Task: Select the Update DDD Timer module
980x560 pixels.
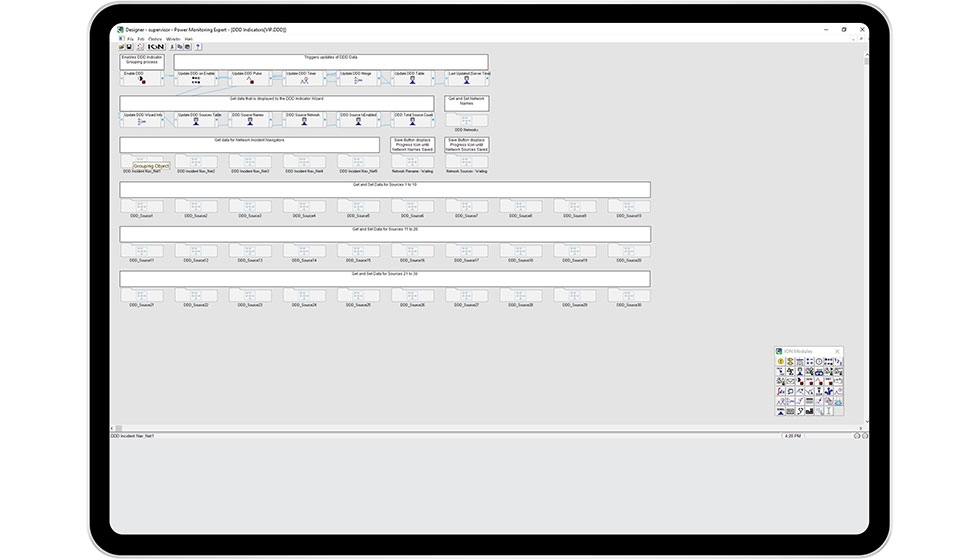Action: [304, 79]
